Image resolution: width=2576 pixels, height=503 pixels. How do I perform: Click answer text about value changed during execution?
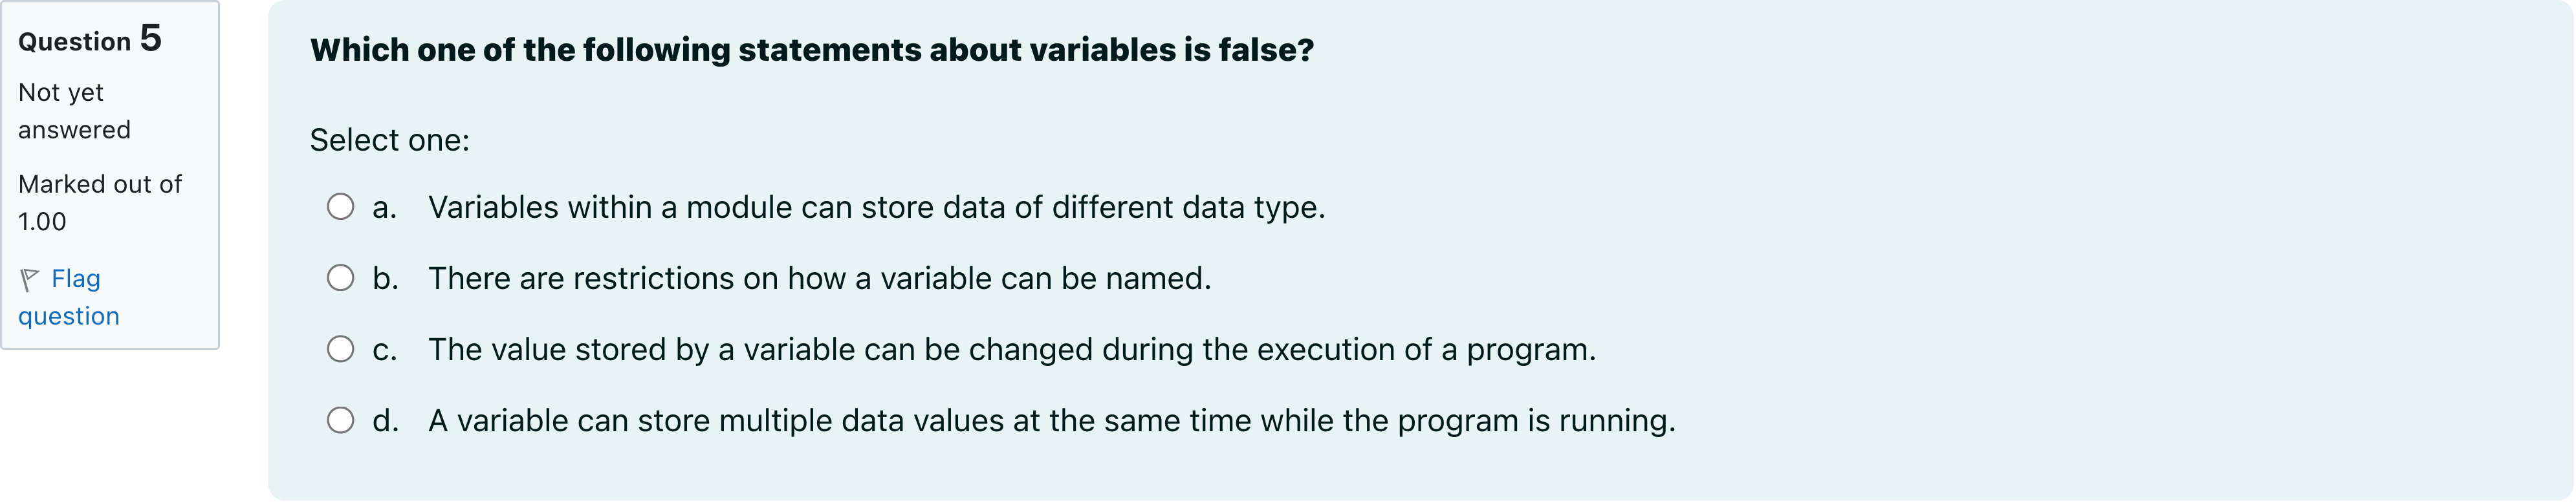[x=1011, y=349]
